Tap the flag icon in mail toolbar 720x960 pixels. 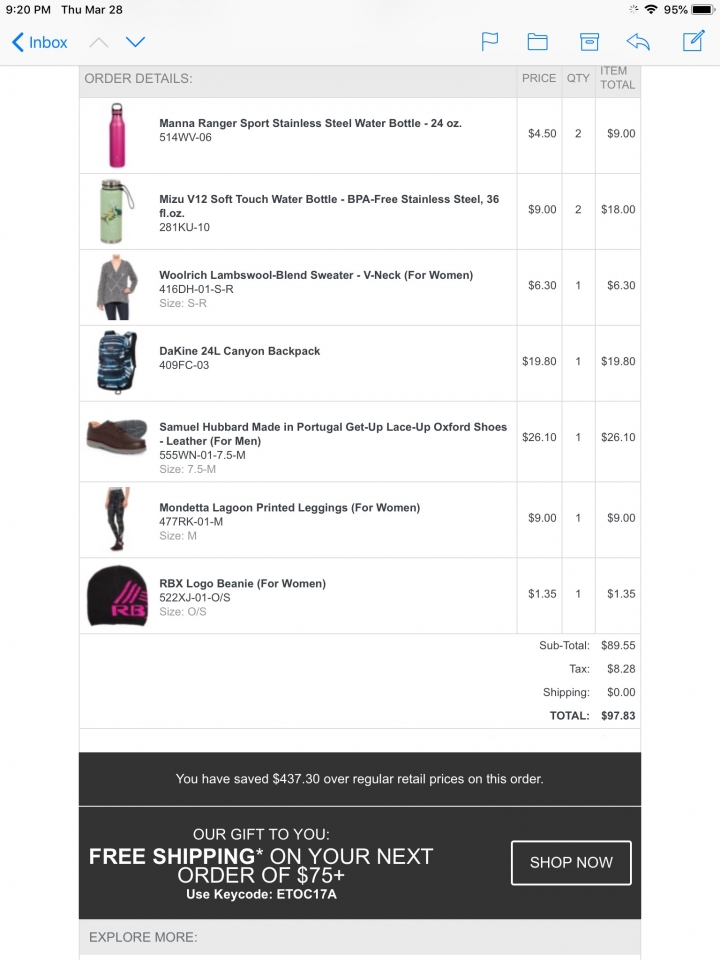(x=490, y=42)
